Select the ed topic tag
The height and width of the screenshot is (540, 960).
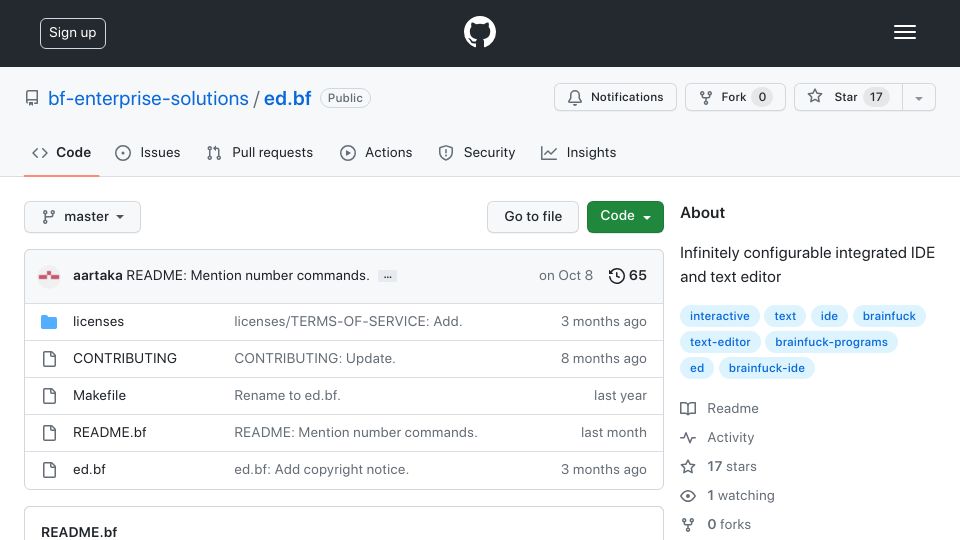click(x=697, y=368)
